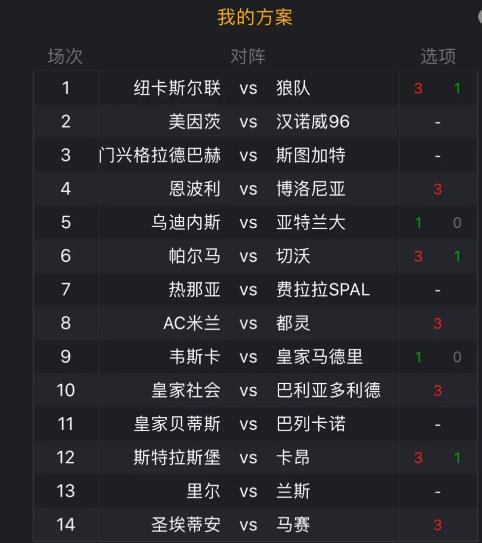Select option 3 for 皇家社会 match
Screen dimensions: 482x543
click(438, 391)
